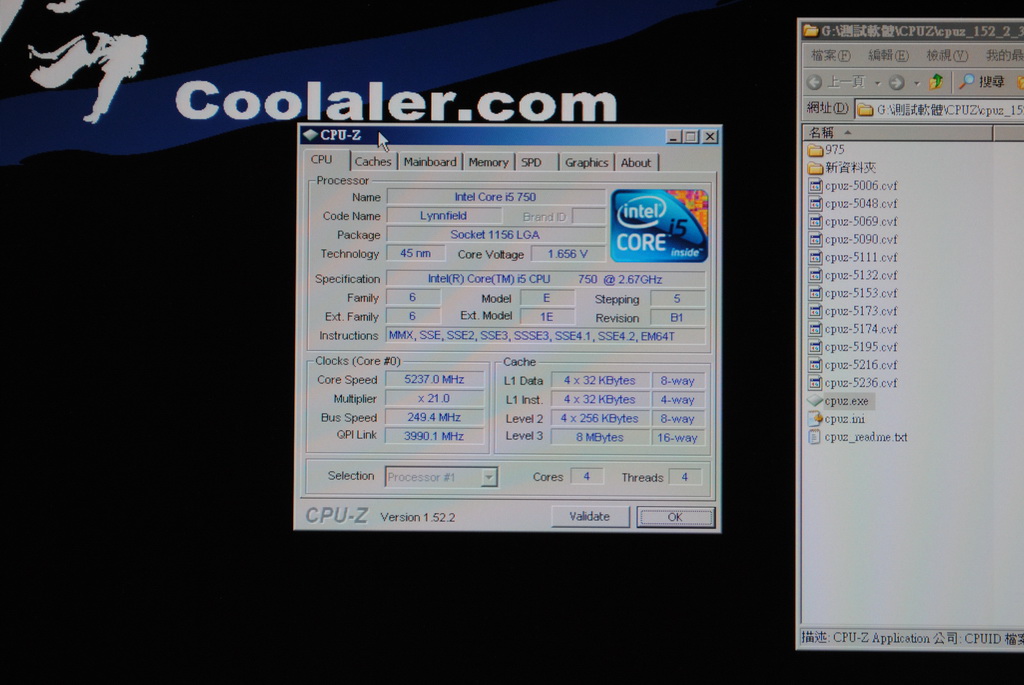Open the Memory tab in CPU-Z
This screenshot has width=1024, height=685.
488,162
